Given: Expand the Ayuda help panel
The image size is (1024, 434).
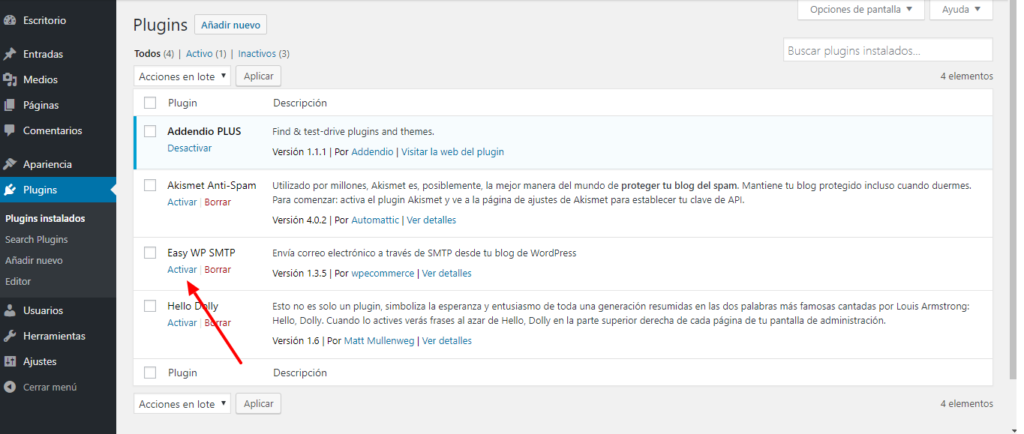Looking at the screenshot, I should [961, 10].
